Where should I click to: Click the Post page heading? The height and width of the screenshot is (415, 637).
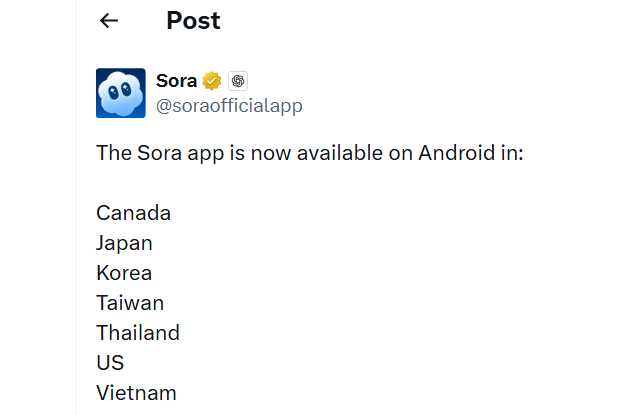193,21
